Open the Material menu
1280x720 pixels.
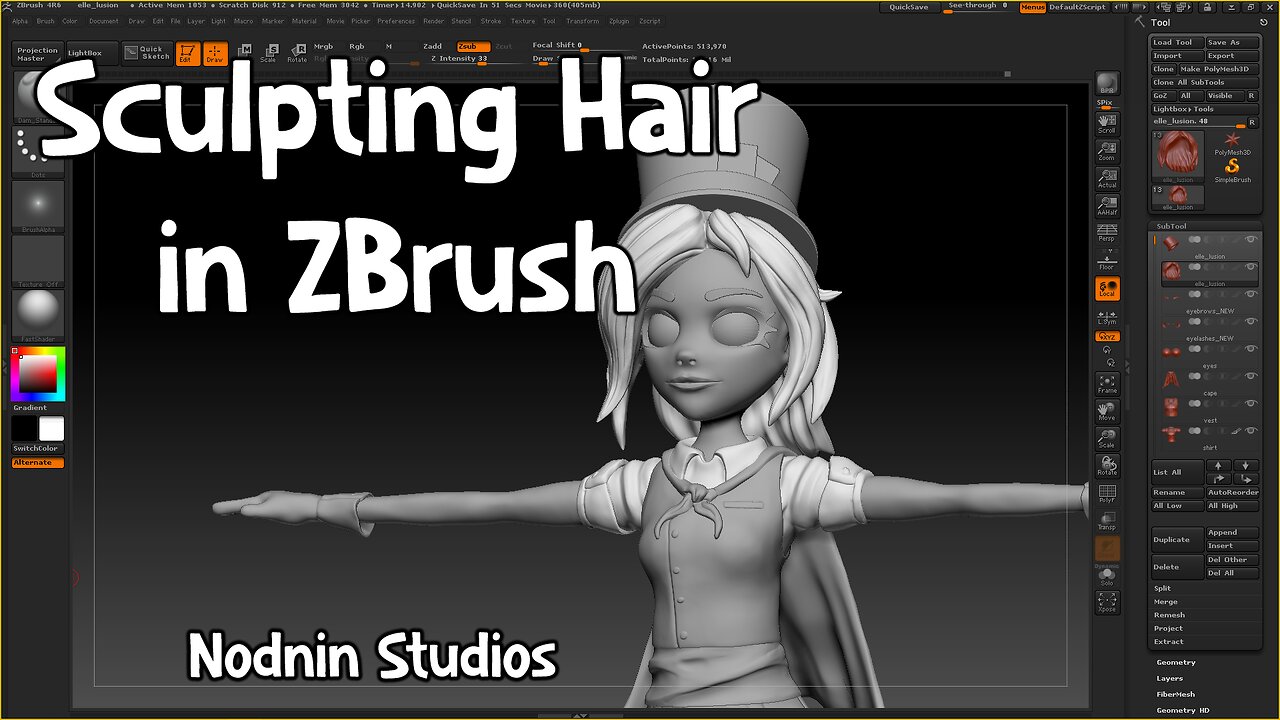(x=304, y=21)
